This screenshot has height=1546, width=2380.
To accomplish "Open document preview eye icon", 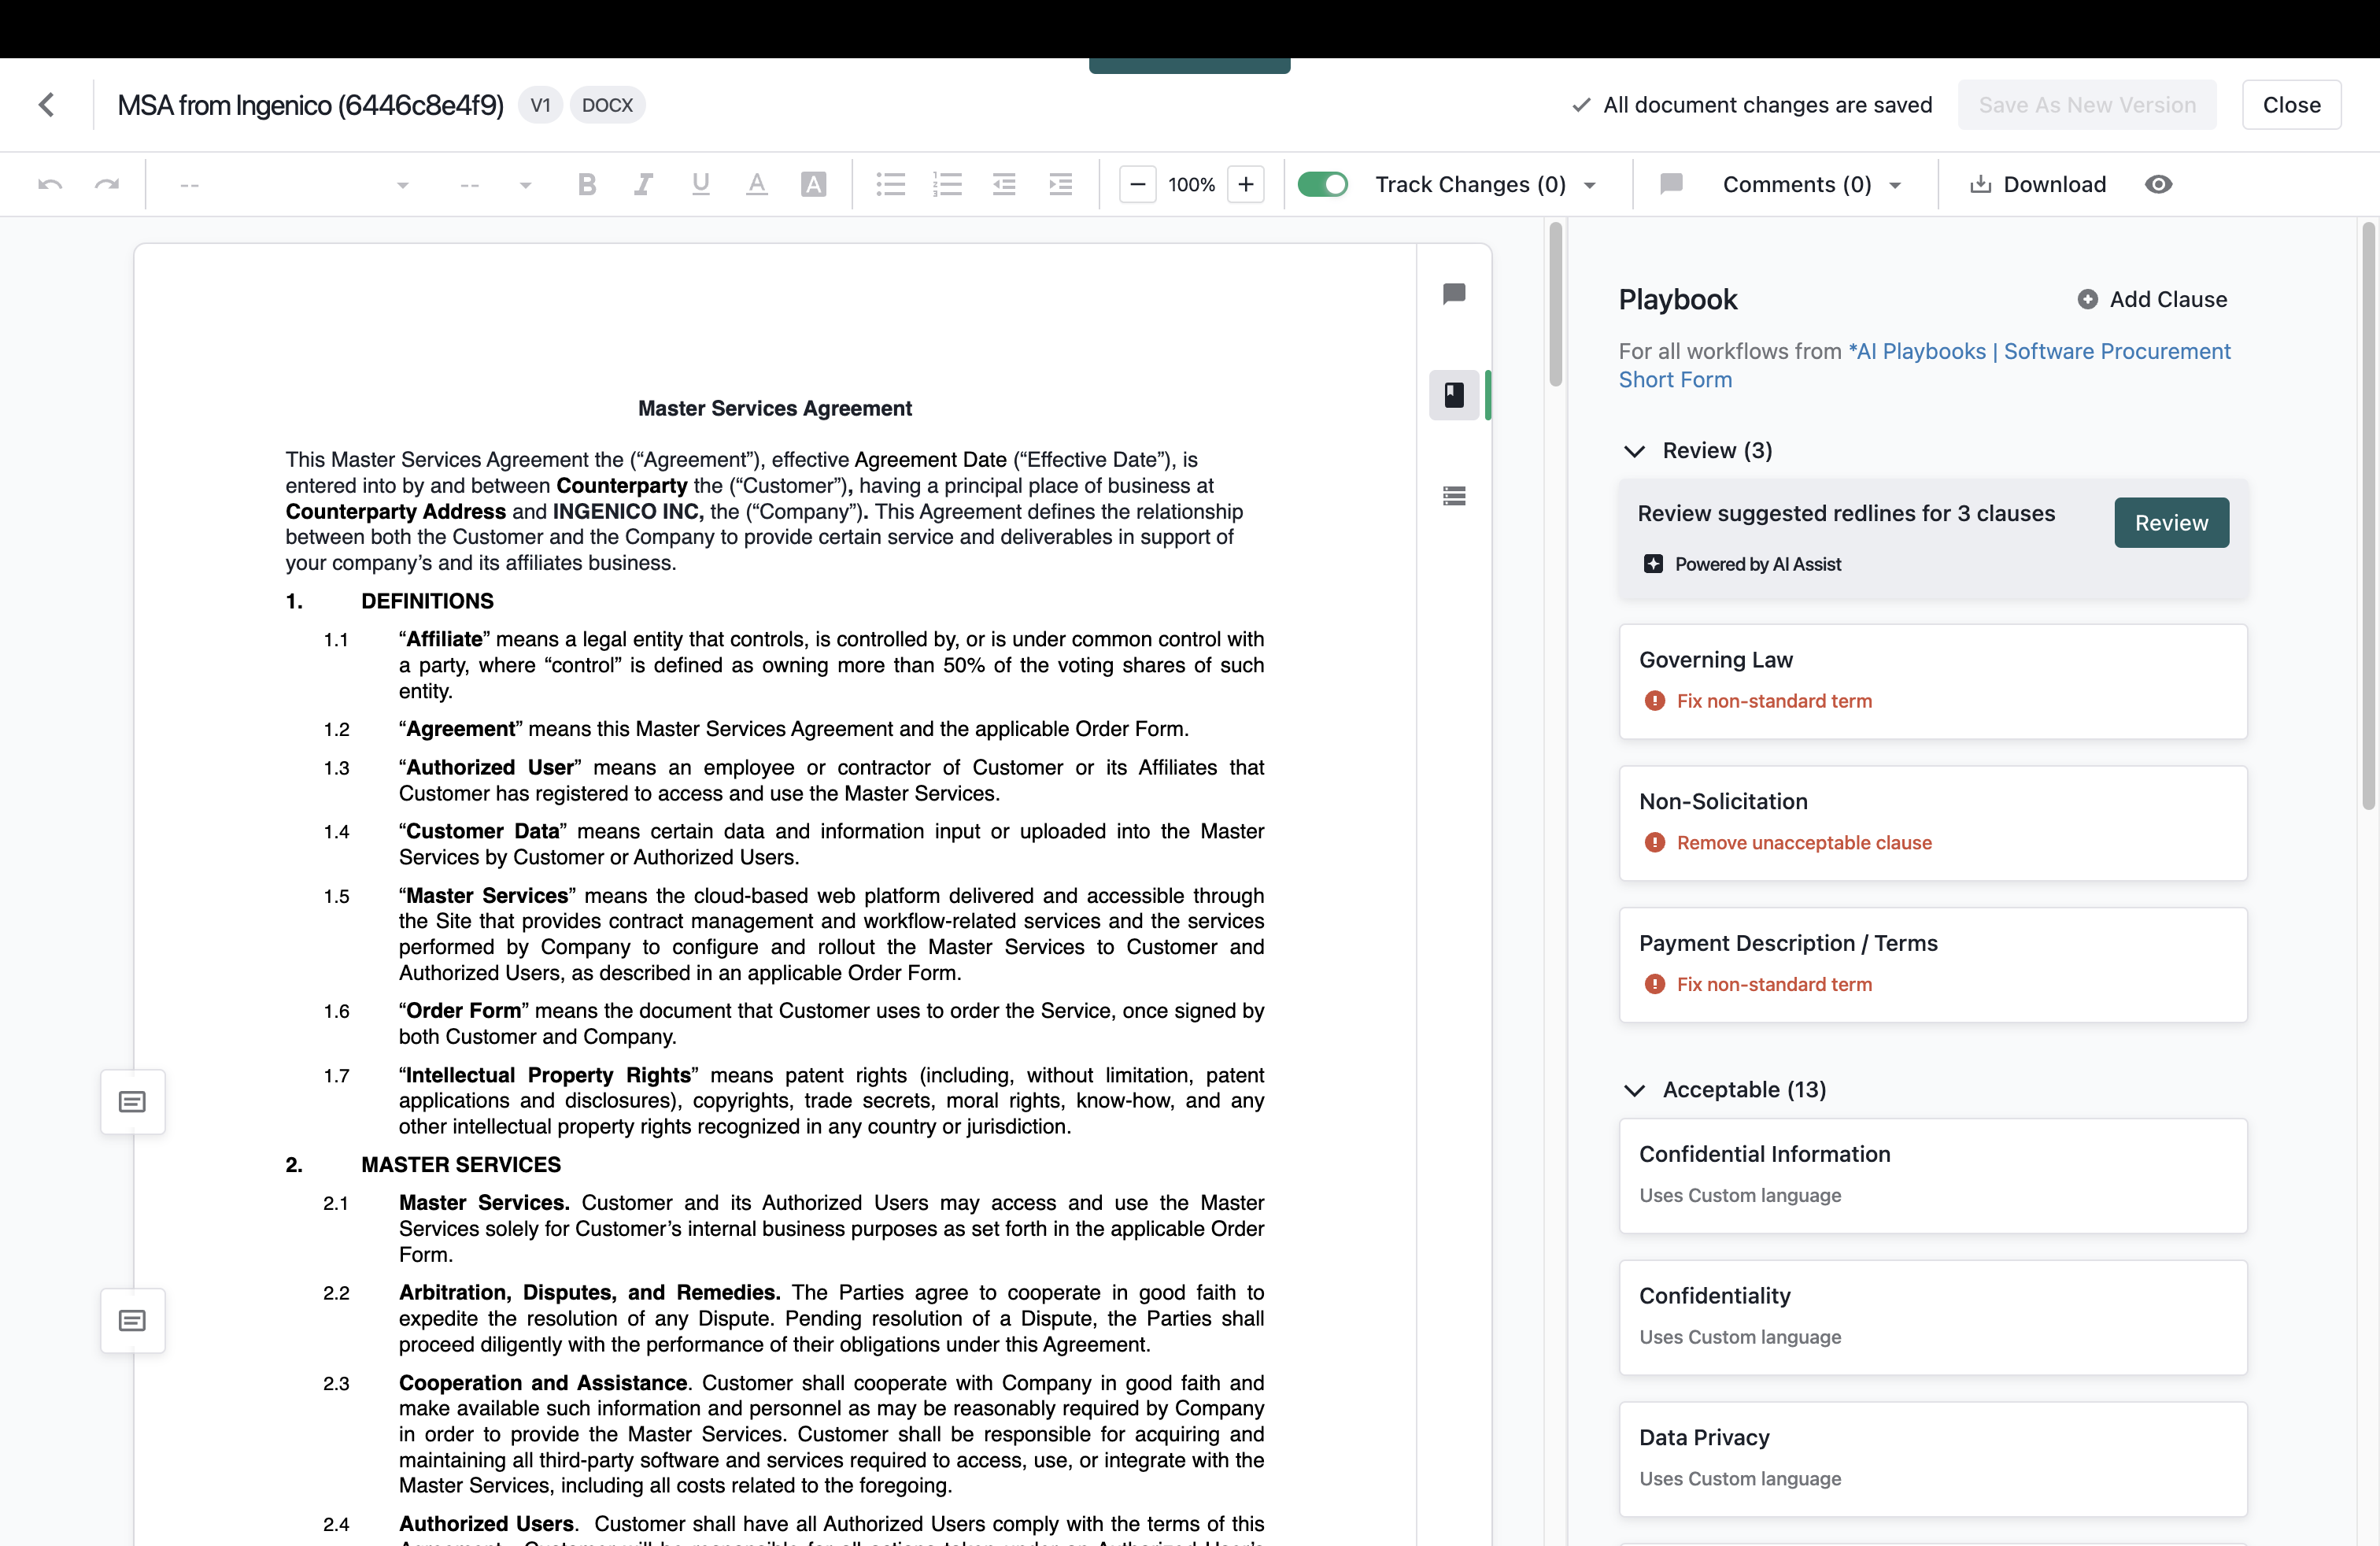I will (x=2159, y=184).
